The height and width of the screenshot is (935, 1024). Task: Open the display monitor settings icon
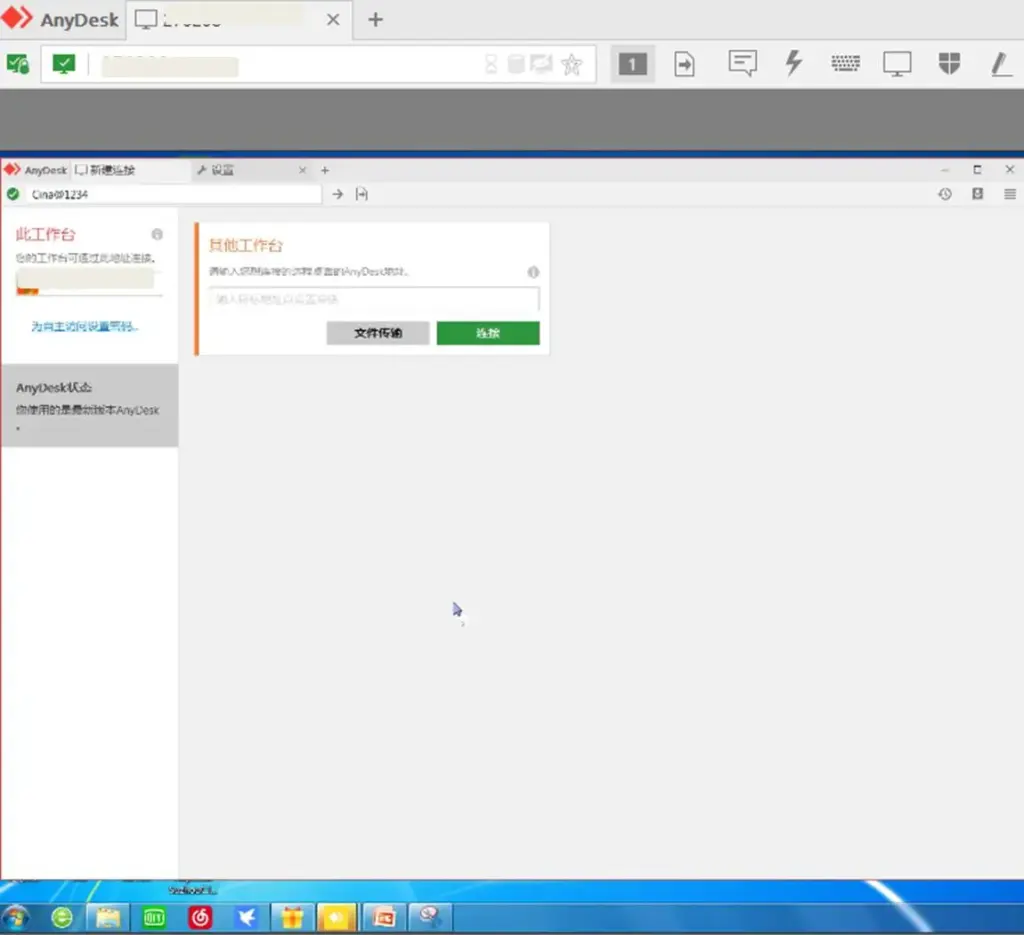click(x=897, y=64)
